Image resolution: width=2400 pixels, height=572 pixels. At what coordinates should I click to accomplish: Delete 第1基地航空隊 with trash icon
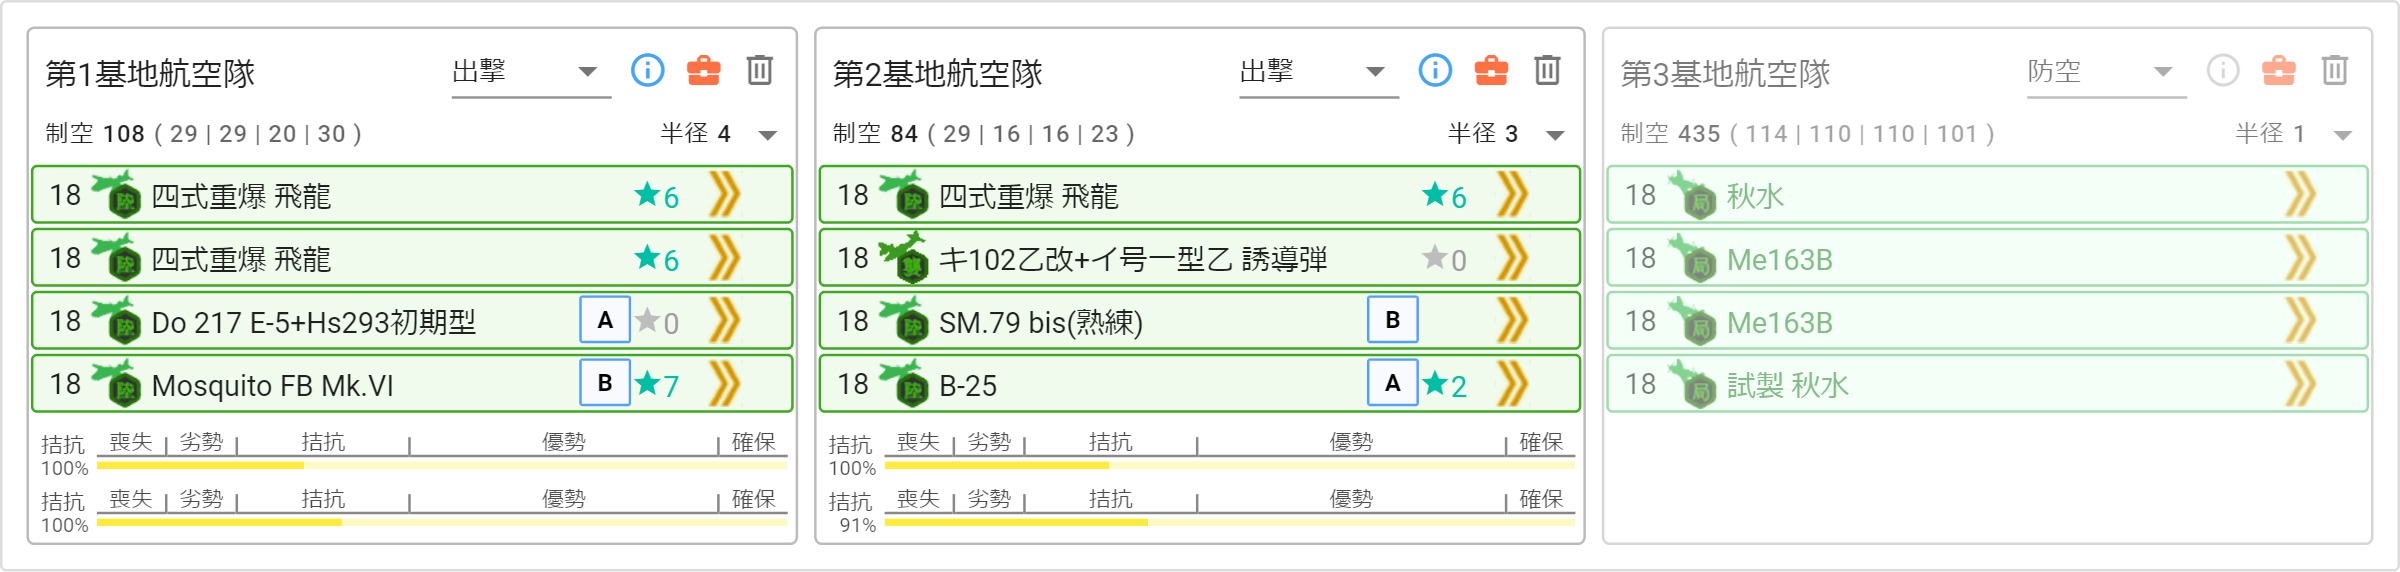pyautogui.click(x=760, y=70)
